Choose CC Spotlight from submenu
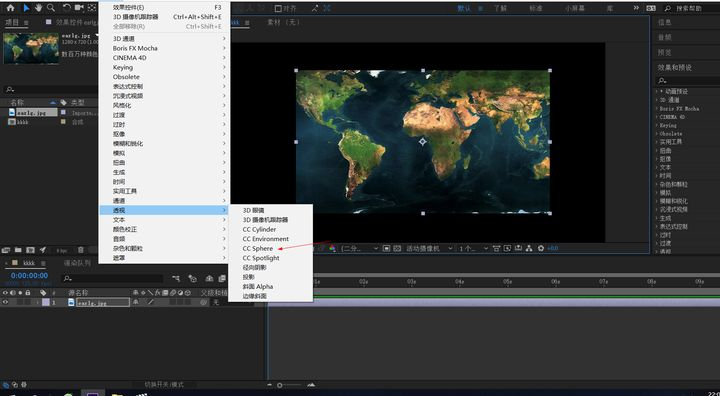Viewport: 720px width, 396px height. click(x=261, y=258)
